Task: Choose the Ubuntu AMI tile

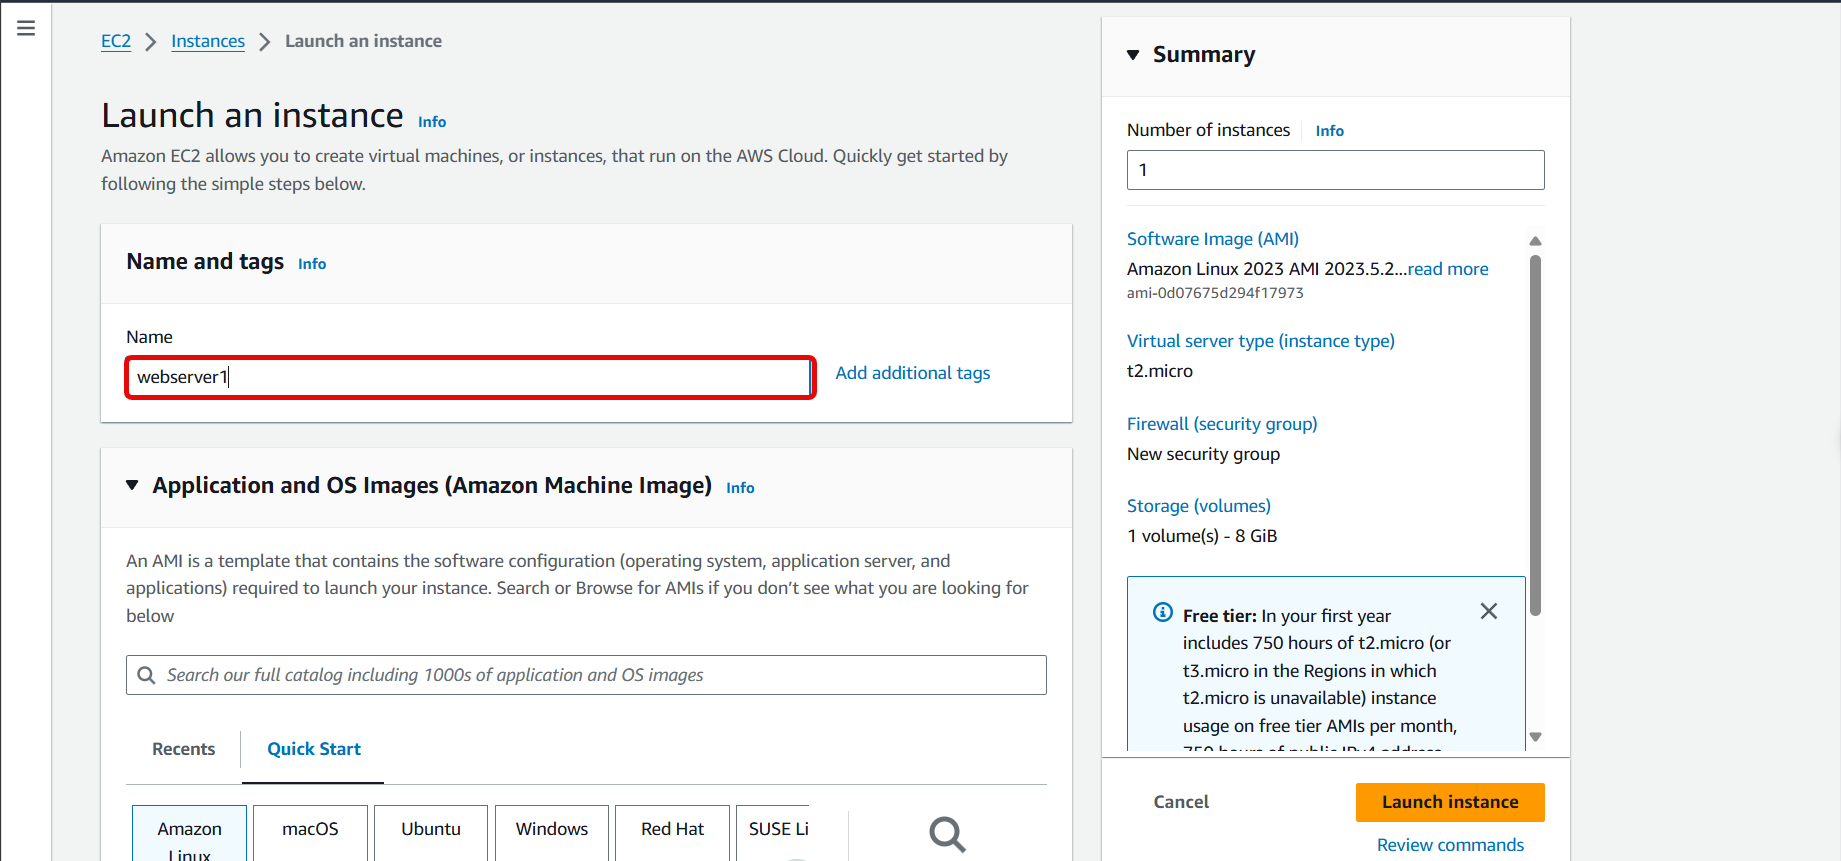Action: tap(431, 830)
